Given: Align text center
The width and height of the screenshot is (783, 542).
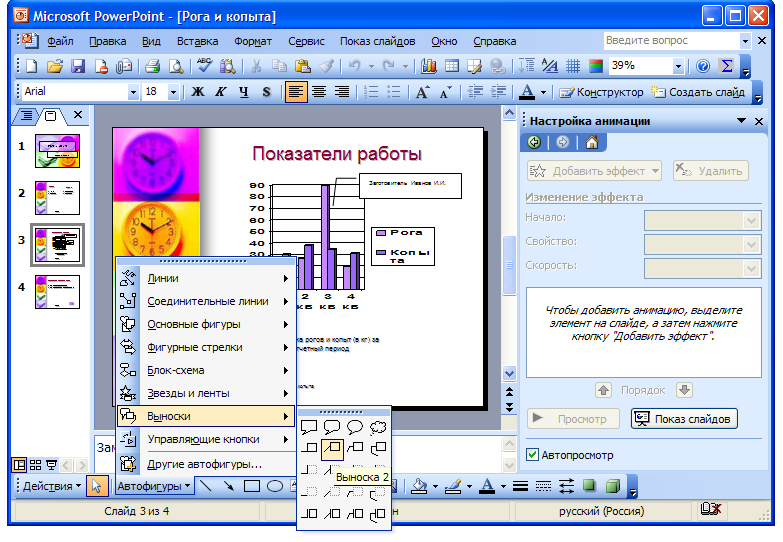Looking at the screenshot, I should point(319,92).
